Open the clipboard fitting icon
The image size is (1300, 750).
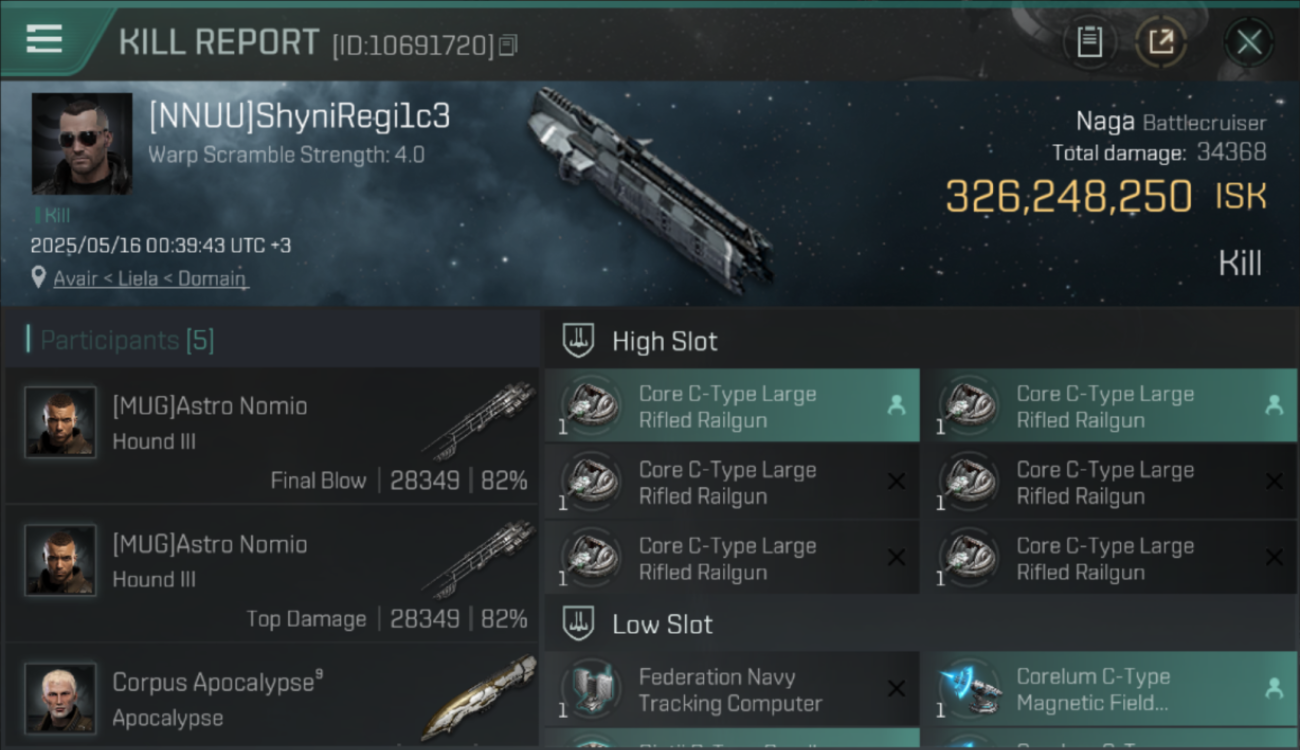click(x=1089, y=42)
